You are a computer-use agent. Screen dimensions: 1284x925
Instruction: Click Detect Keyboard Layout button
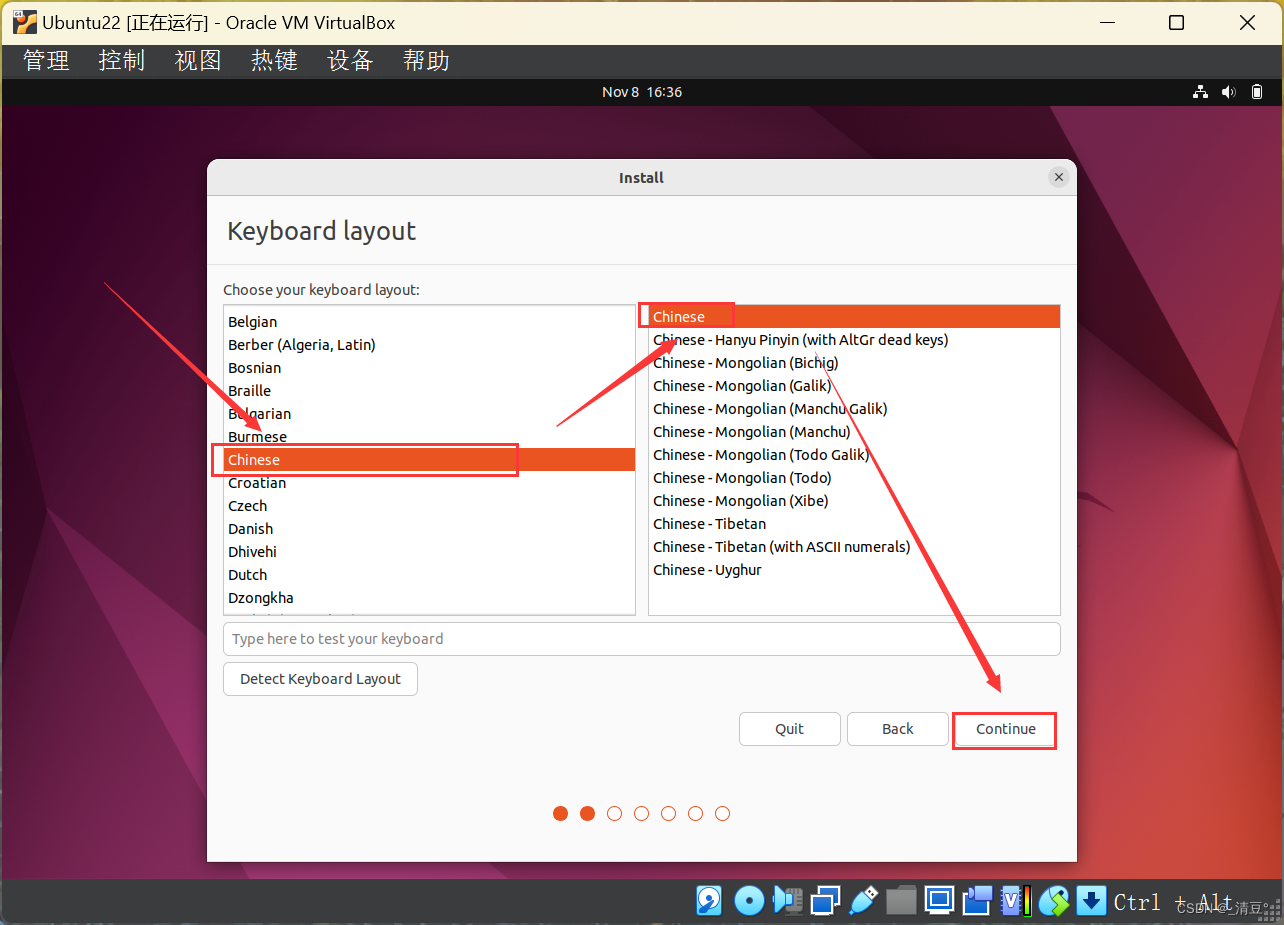(320, 679)
